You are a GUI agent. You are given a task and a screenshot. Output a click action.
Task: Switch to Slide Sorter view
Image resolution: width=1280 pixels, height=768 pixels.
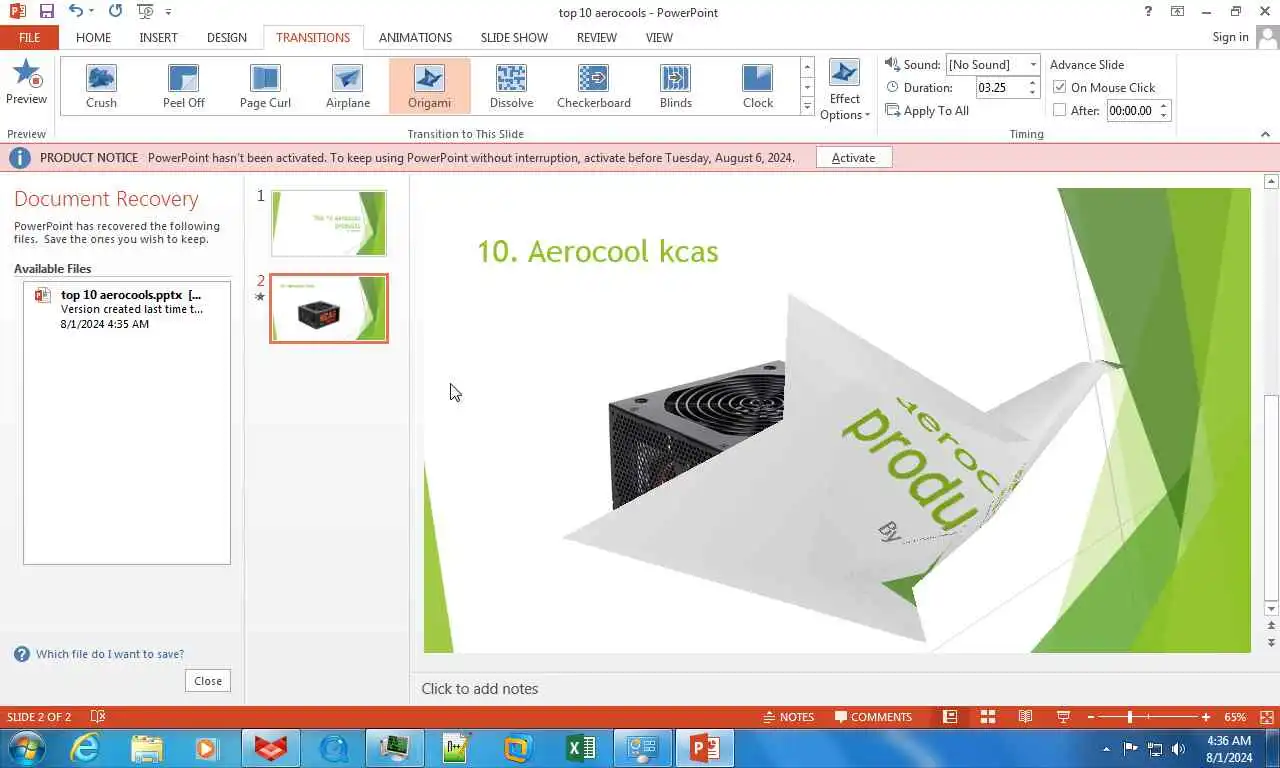point(988,717)
